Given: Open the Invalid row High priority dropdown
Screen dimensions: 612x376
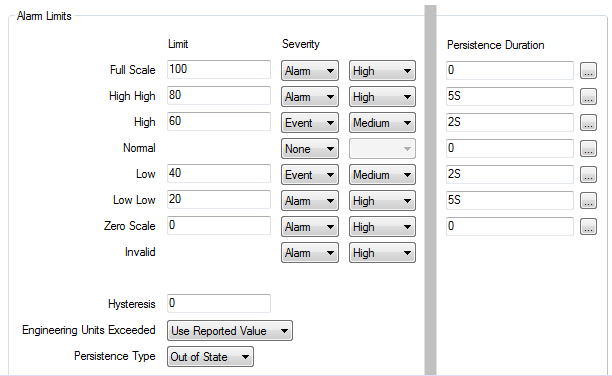Looking at the screenshot, I should [382, 253].
